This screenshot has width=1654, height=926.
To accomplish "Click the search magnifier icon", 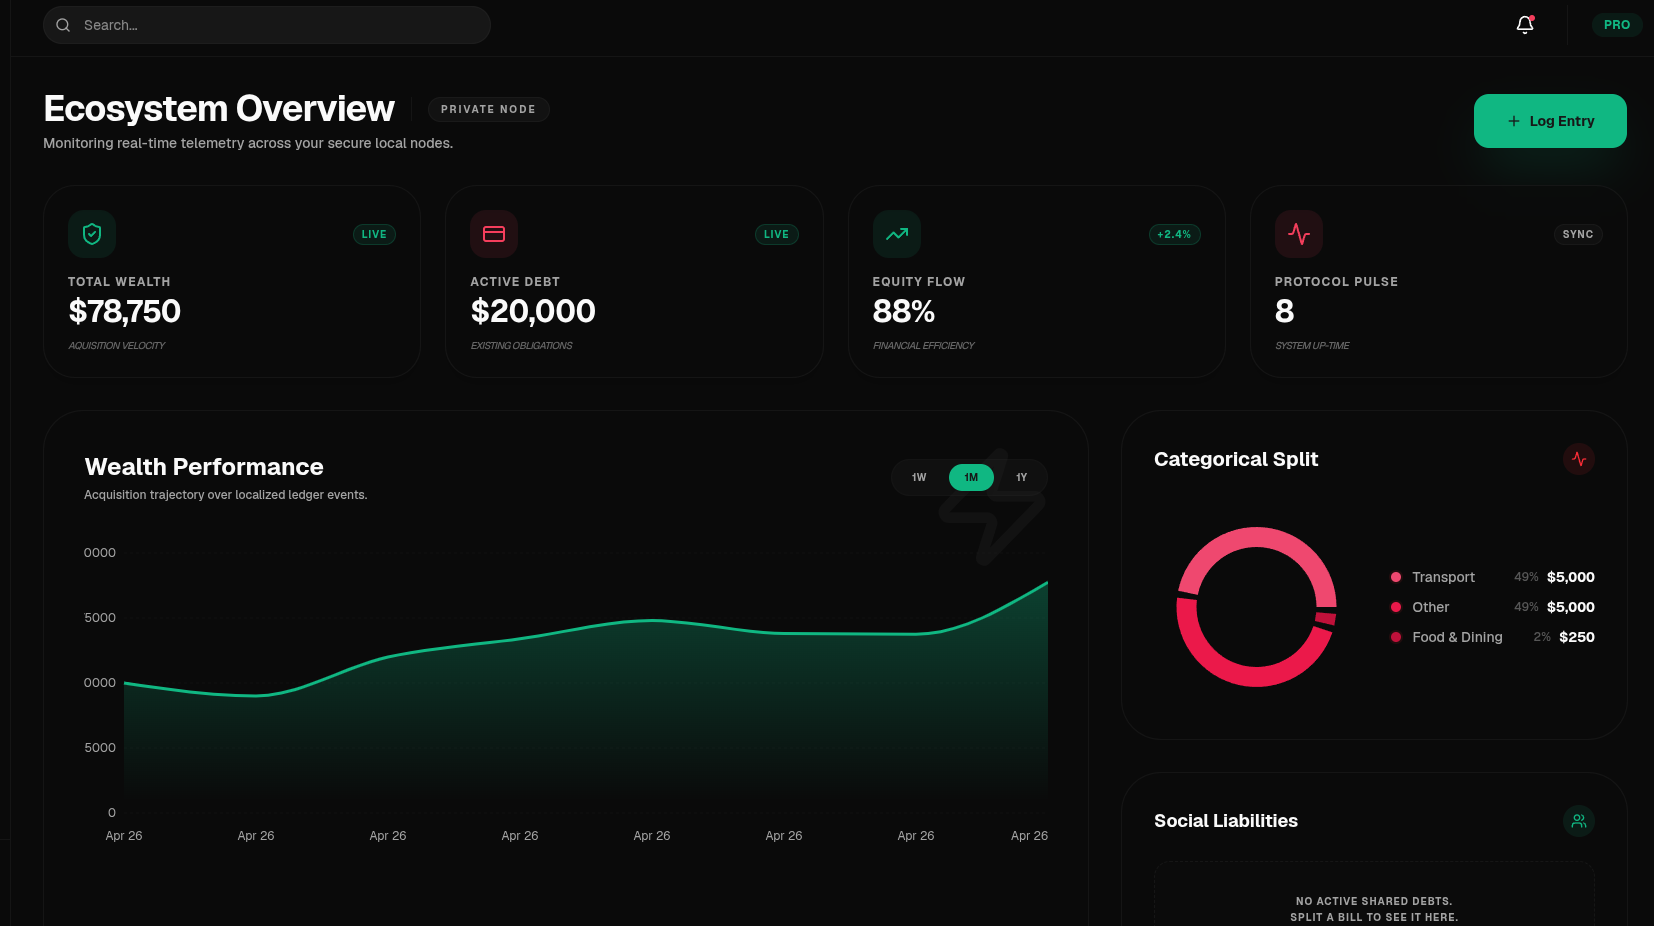I will pos(63,25).
